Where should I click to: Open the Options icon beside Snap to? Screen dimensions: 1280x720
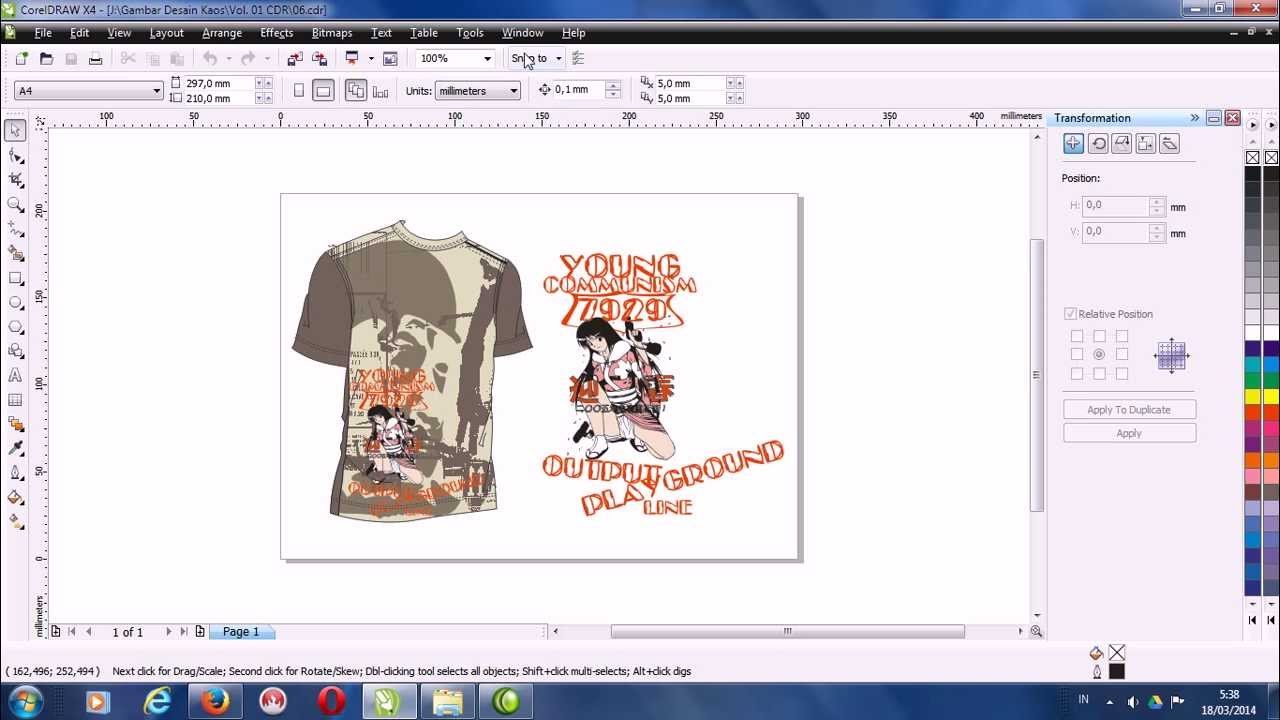[578, 59]
